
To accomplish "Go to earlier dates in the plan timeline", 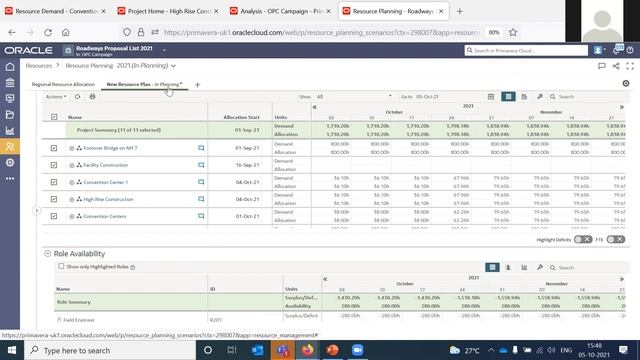I will point(315,107).
